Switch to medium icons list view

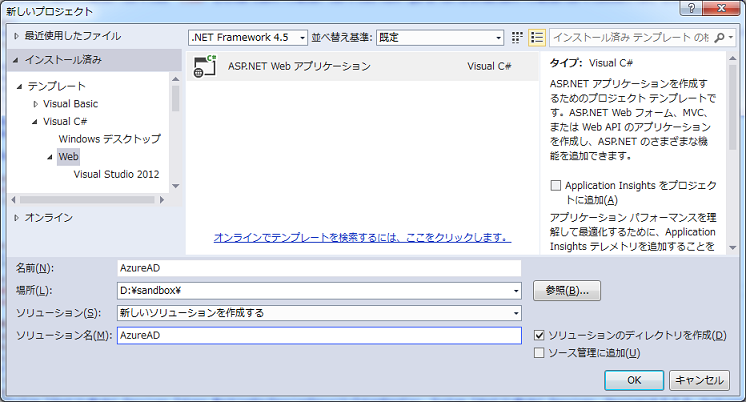point(537,37)
